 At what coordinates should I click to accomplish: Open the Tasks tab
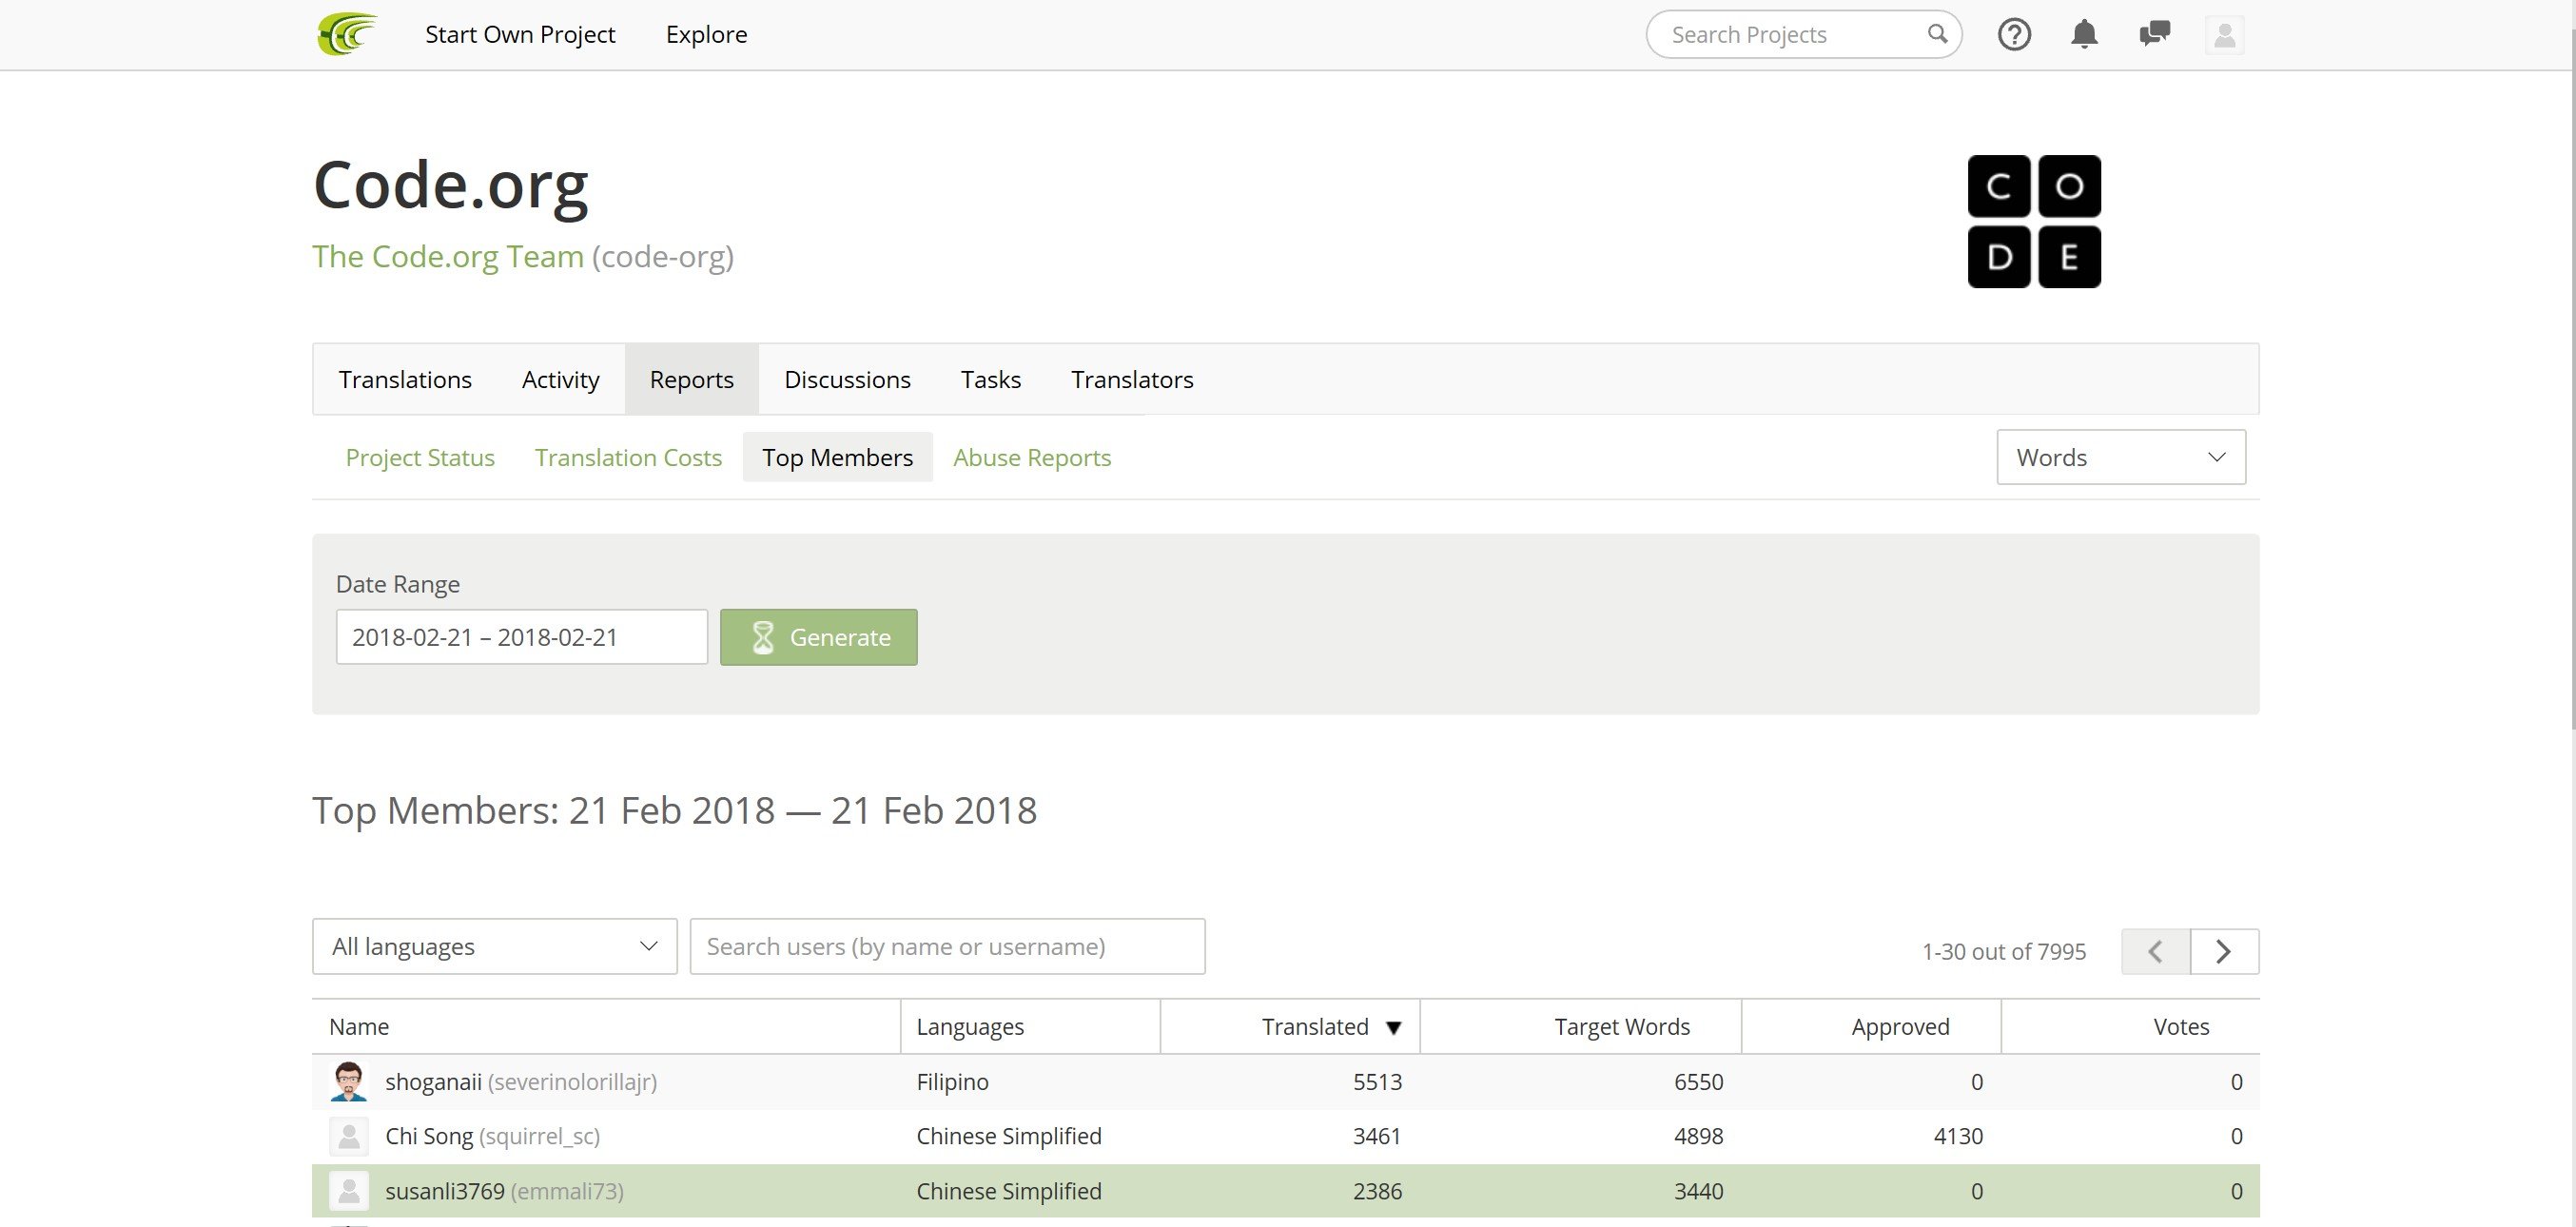[x=990, y=379]
